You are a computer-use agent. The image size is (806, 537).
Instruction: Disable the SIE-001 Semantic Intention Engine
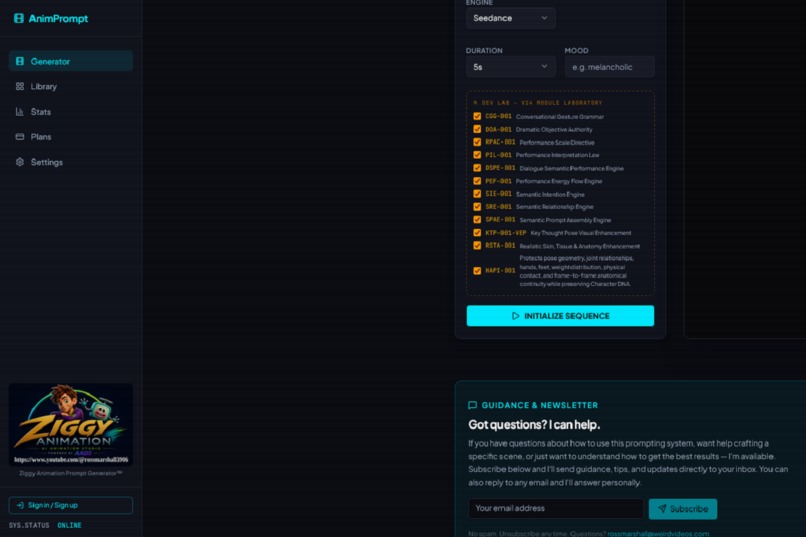[477, 194]
